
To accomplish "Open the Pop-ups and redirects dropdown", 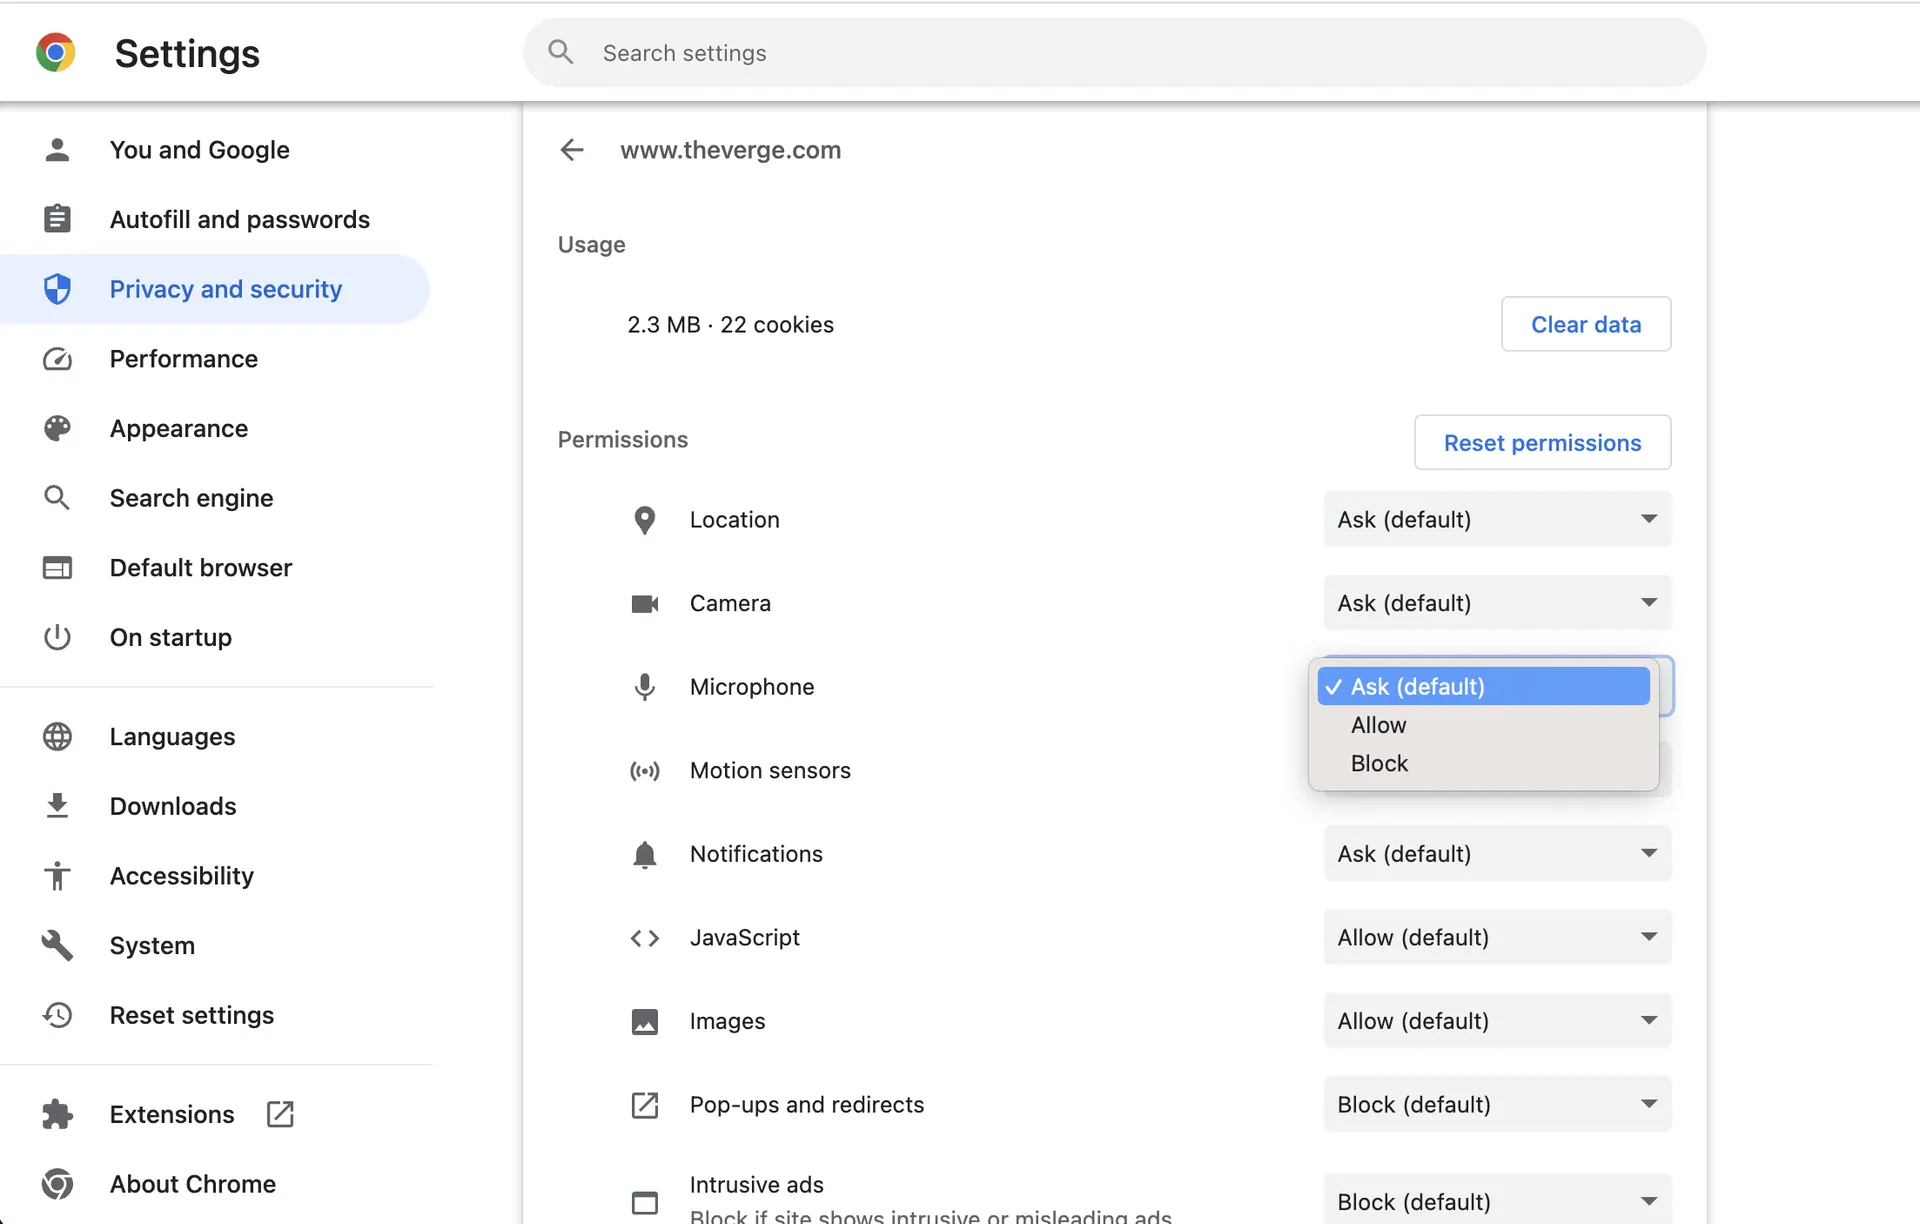I will pos(1497,1104).
